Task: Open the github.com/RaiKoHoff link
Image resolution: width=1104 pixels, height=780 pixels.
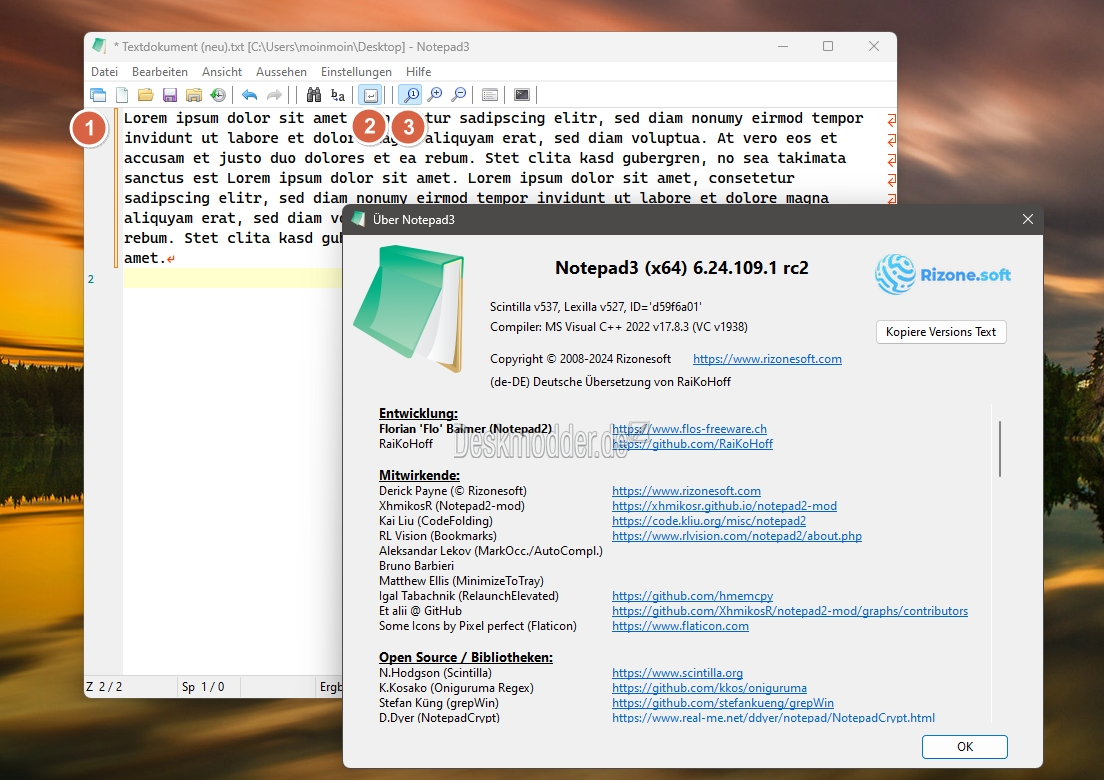Action: coord(692,444)
